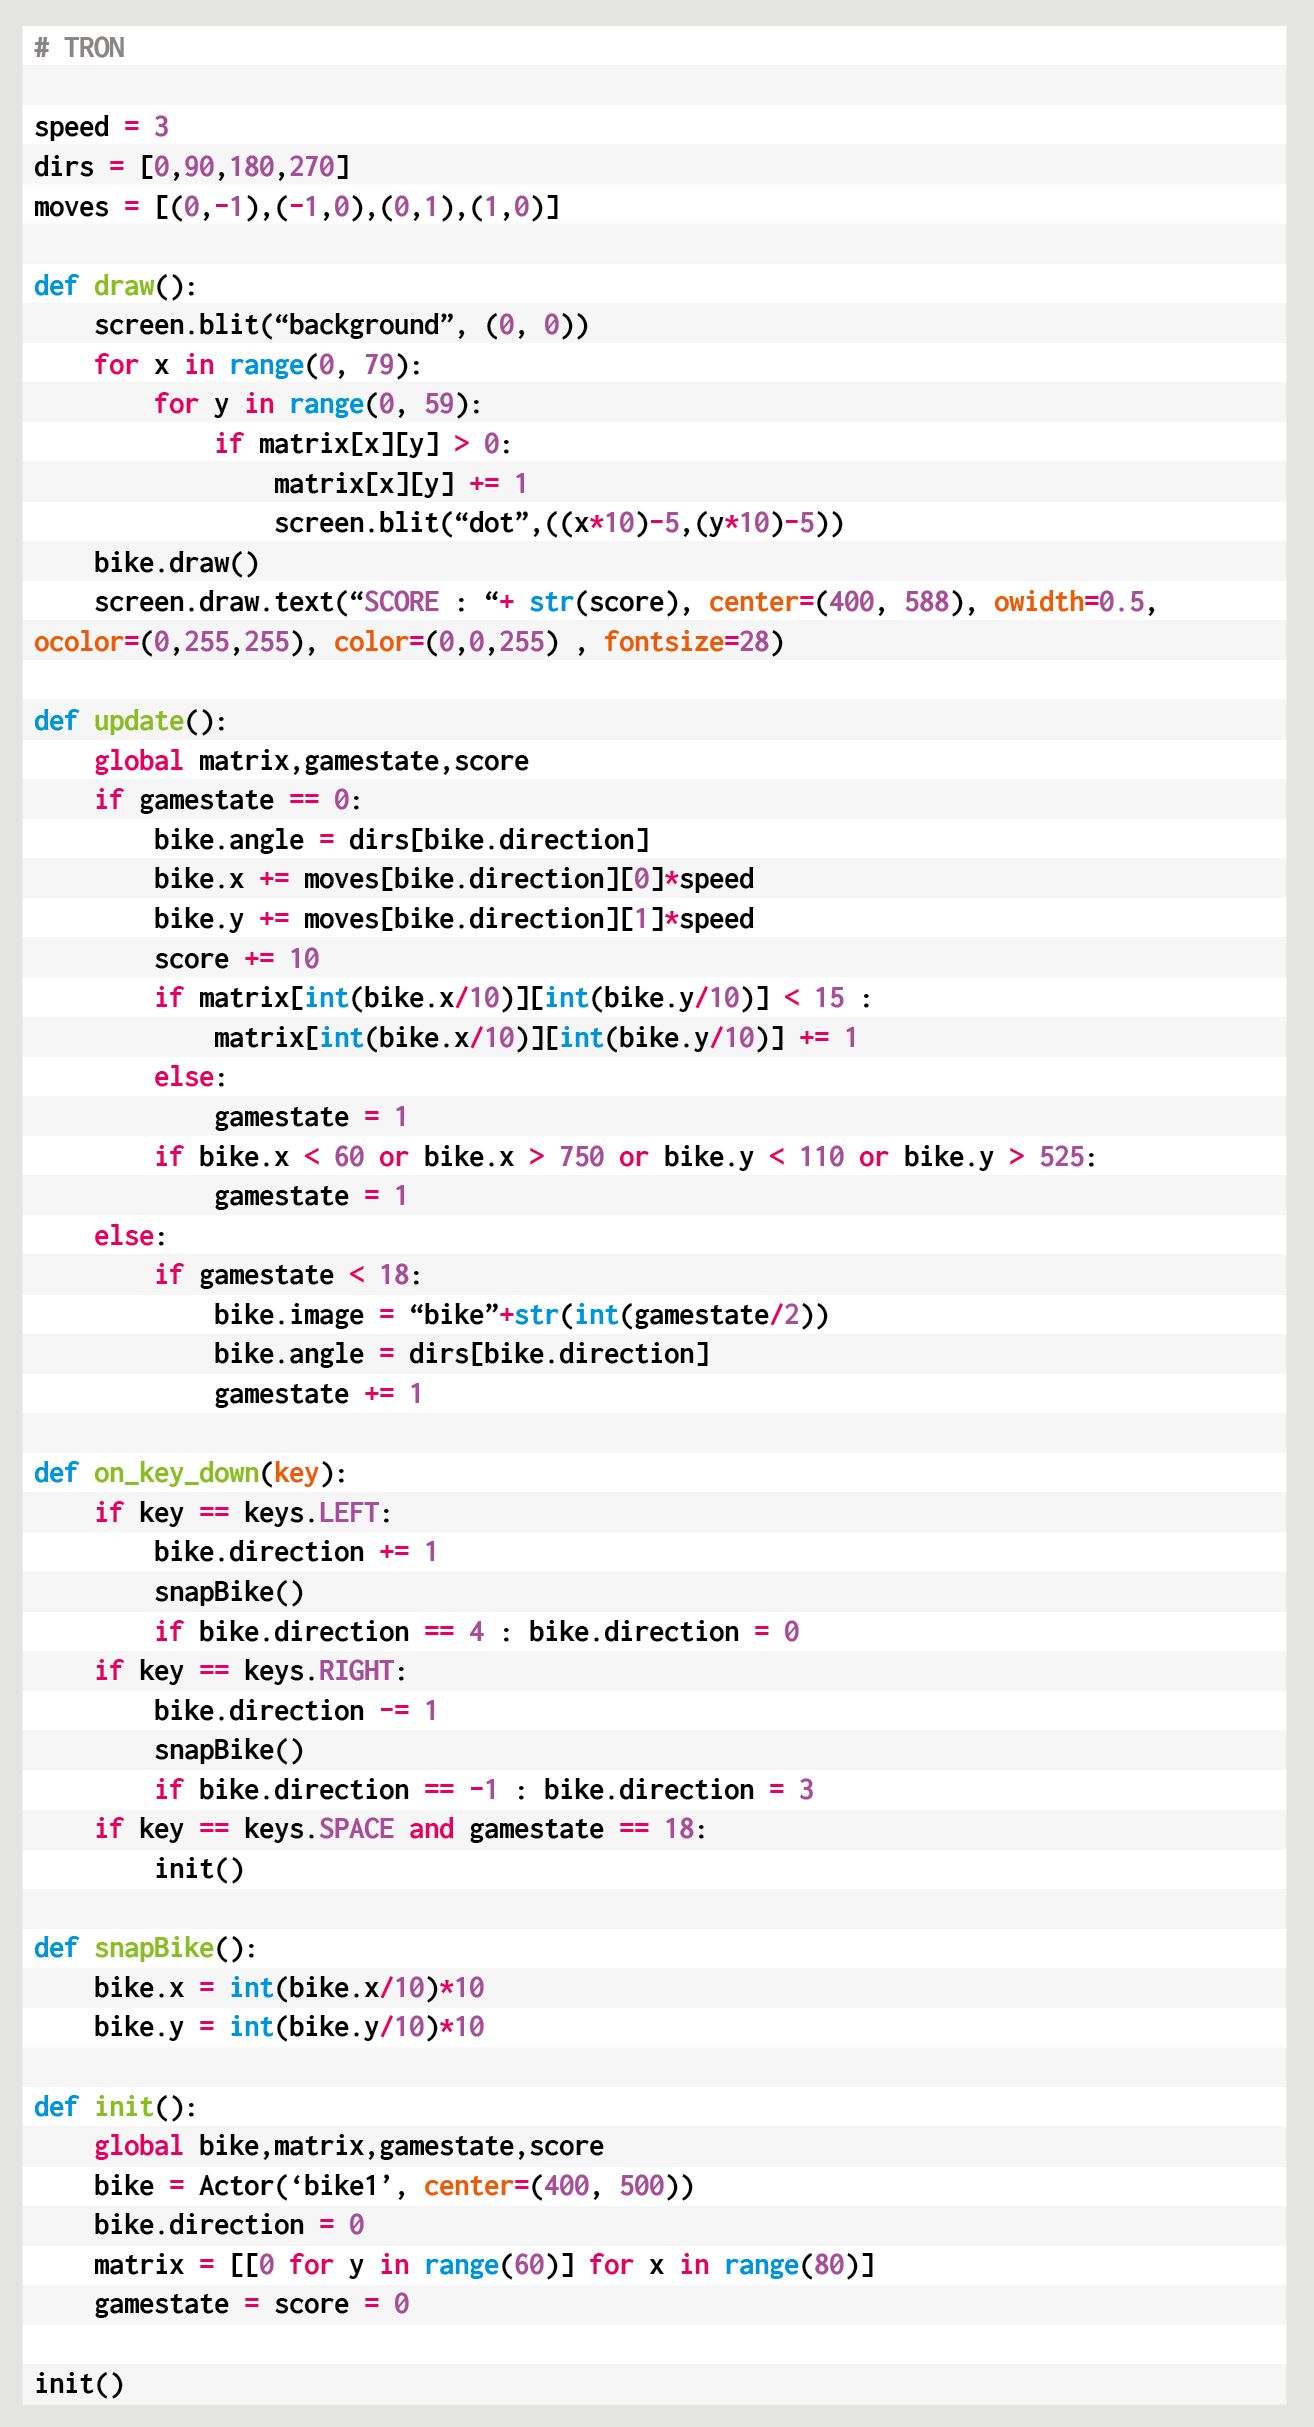The height and width of the screenshot is (2427, 1314).
Task: Click the 'def update():' function header
Action: 130,721
